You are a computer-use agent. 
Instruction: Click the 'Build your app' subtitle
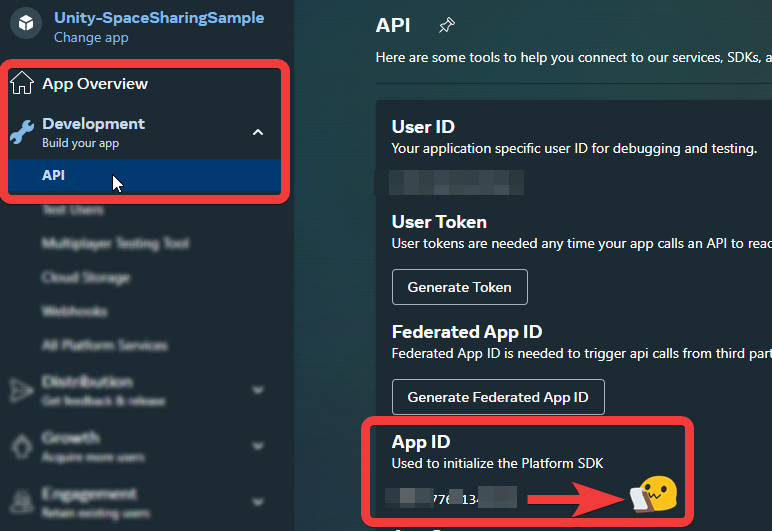click(80, 143)
